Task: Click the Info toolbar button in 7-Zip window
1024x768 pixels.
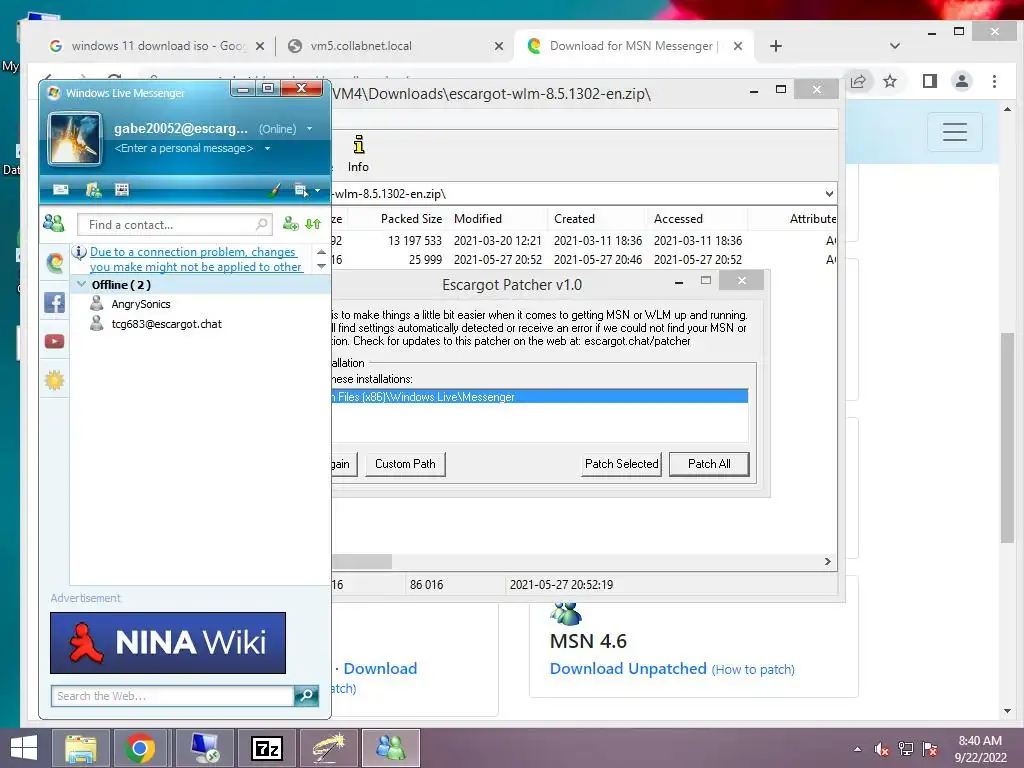Action: tap(358, 154)
